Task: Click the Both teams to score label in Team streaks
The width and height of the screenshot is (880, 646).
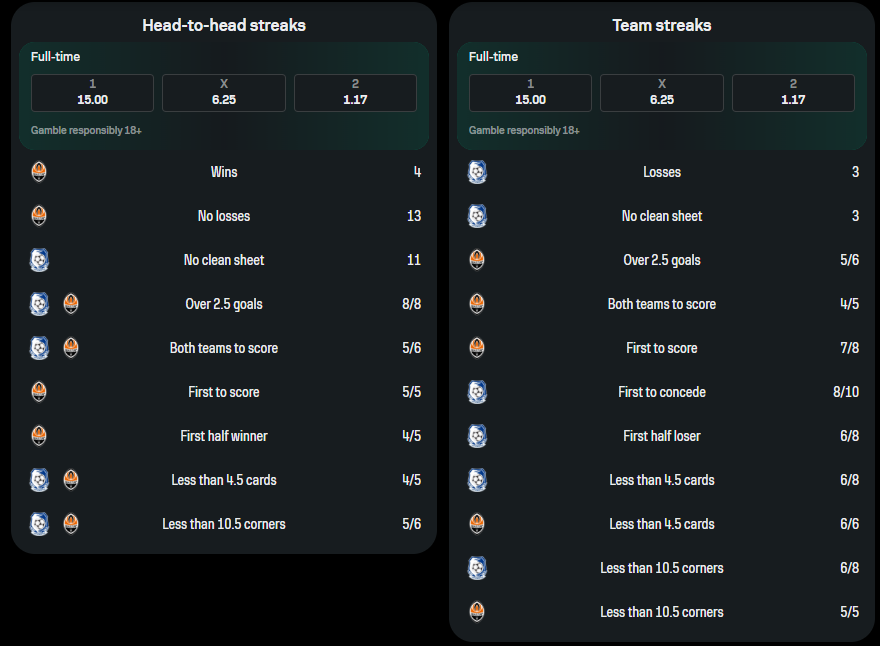Action: [x=662, y=304]
